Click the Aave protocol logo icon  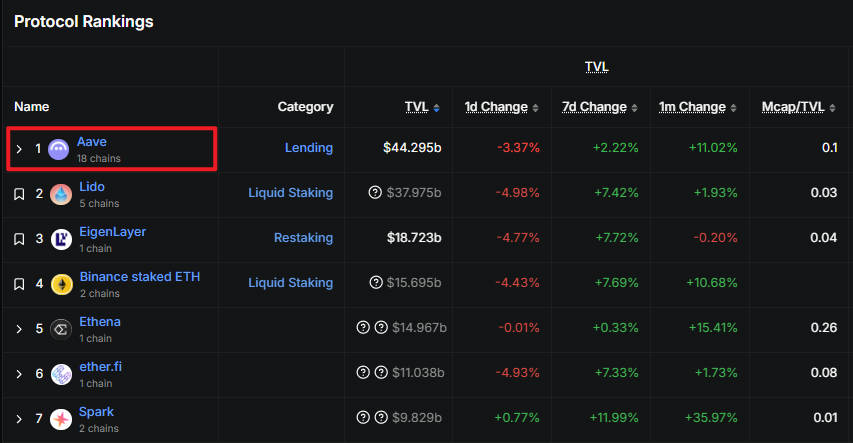coord(59,149)
